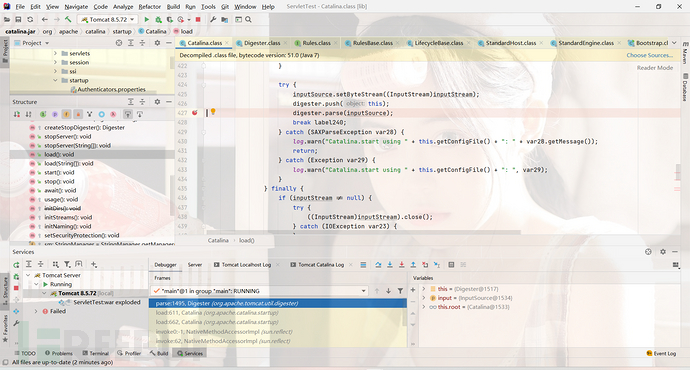Toggle Sort by Visibility in Structure toolbar
The height and width of the screenshot is (370, 690).
pos(16,114)
